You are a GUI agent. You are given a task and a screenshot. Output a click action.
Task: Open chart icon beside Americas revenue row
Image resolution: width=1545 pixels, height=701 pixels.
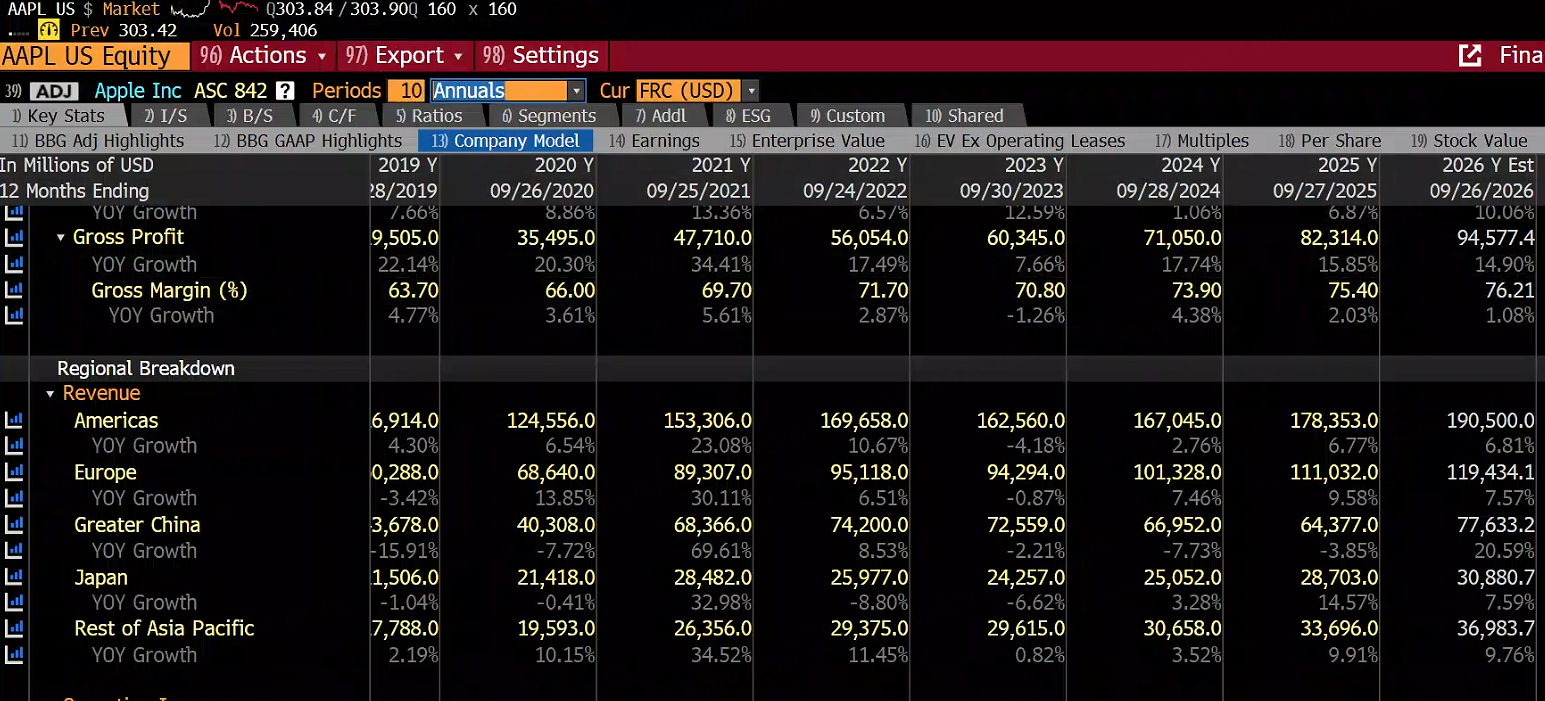point(14,420)
